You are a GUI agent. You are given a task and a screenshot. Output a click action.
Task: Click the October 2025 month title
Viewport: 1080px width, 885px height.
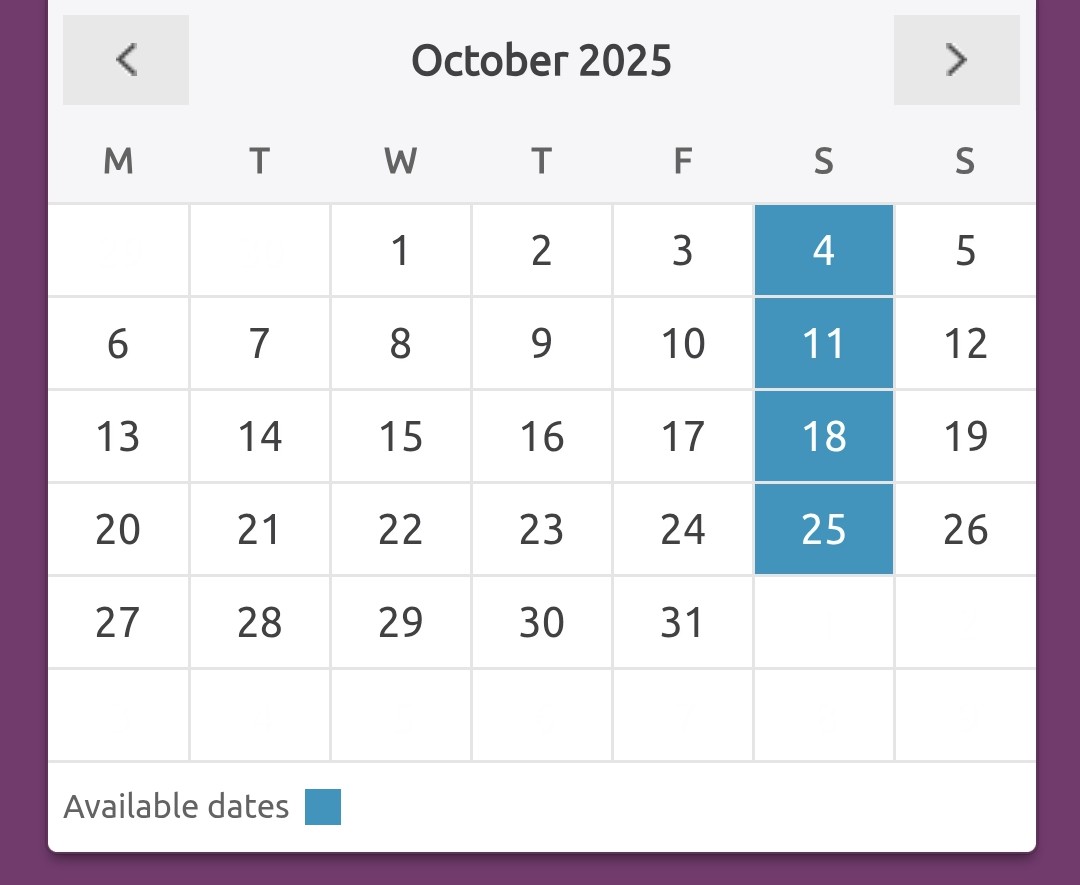pos(541,60)
